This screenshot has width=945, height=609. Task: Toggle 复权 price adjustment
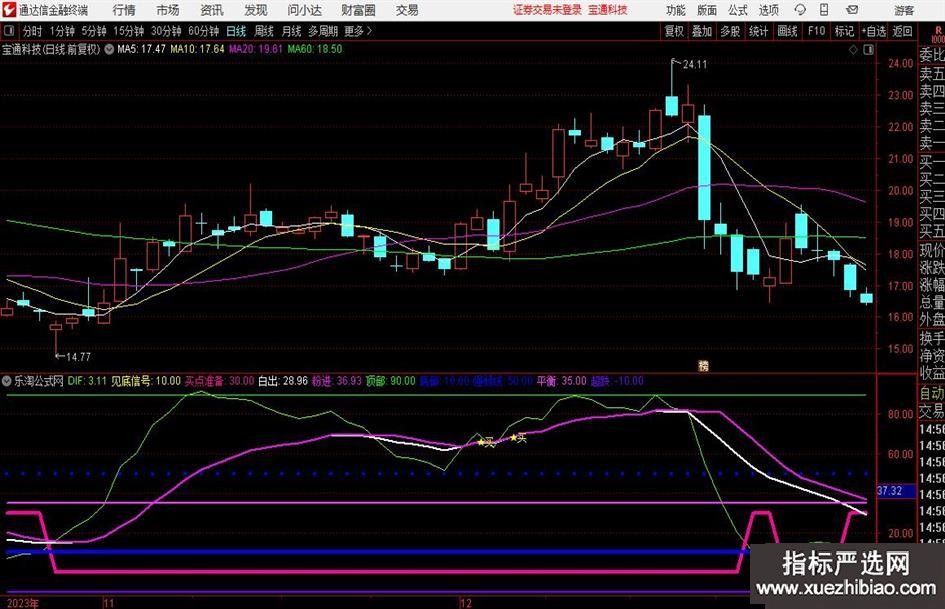[675, 31]
